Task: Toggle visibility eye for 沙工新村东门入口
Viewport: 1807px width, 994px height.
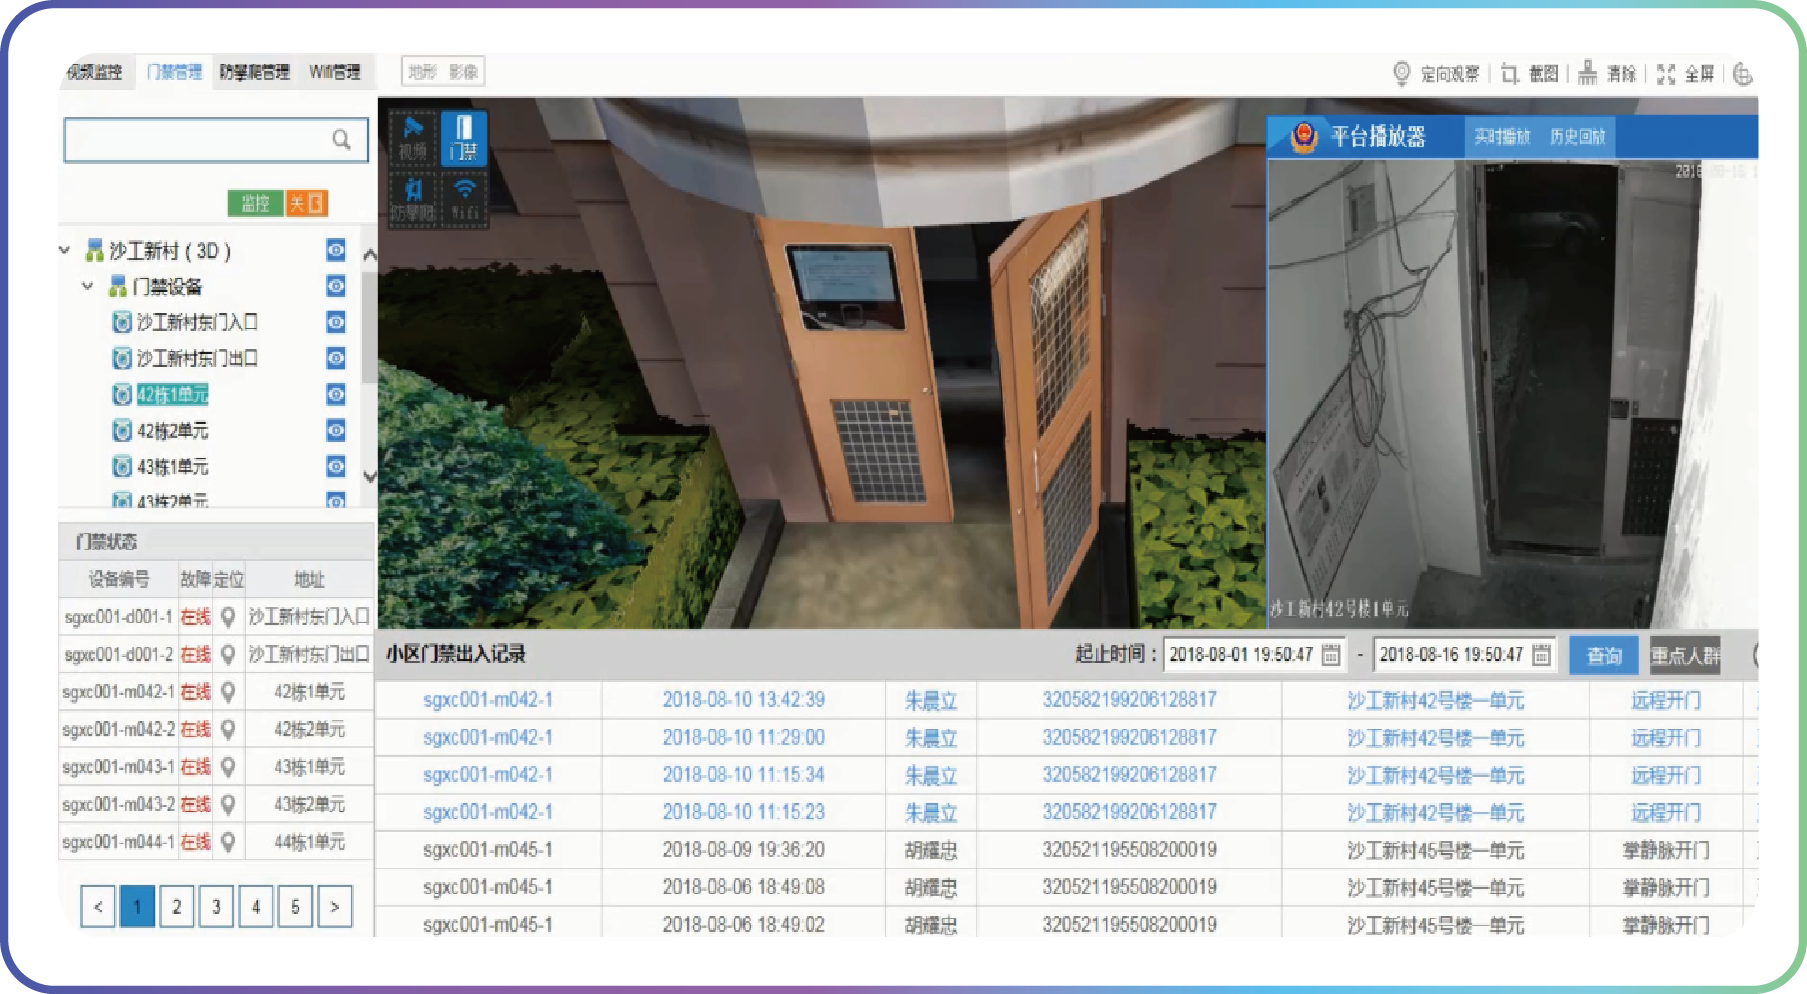Action: tap(336, 322)
